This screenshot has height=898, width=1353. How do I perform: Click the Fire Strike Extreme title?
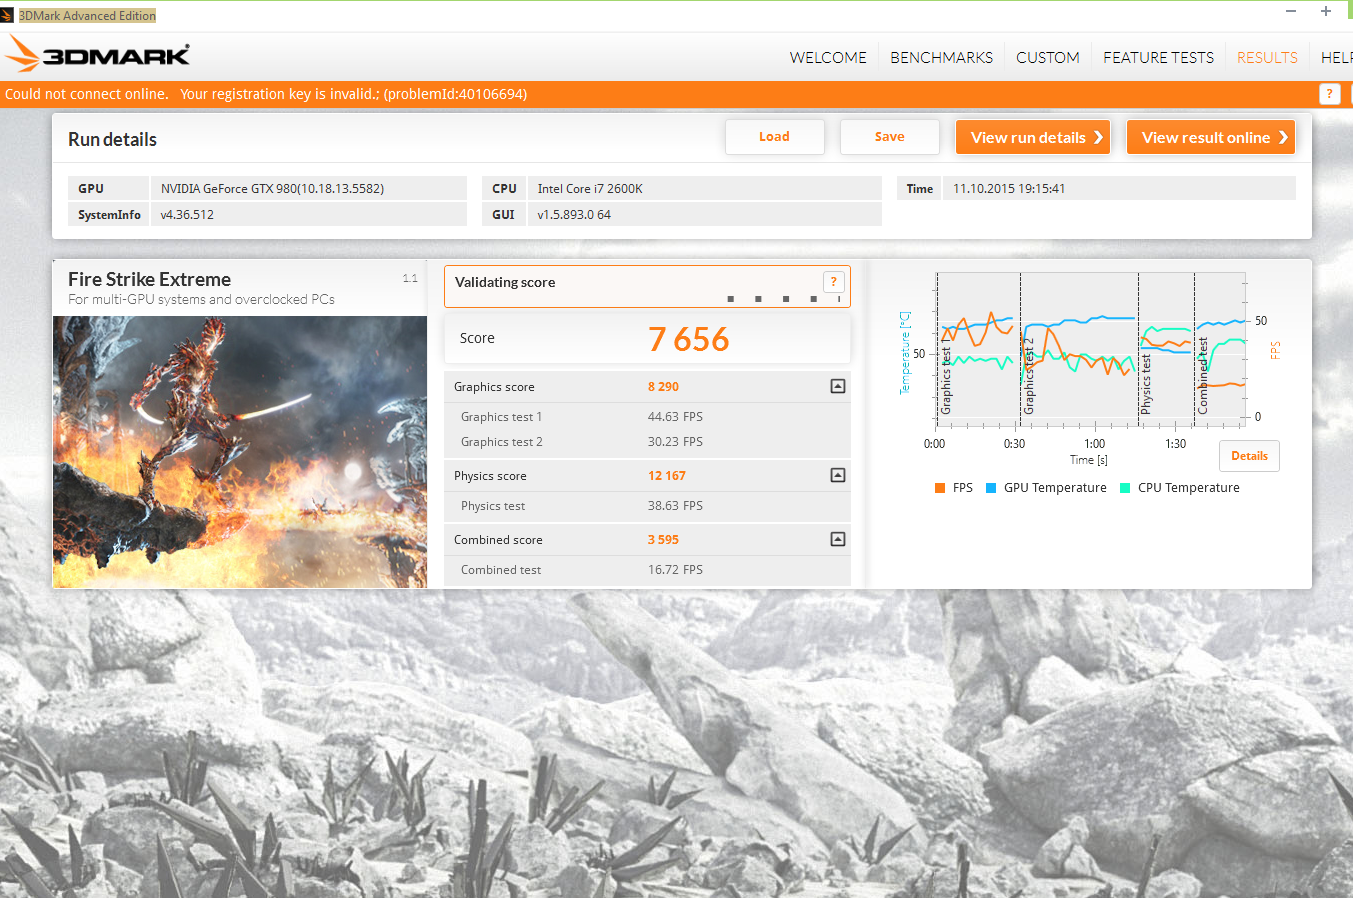pos(149,279)
